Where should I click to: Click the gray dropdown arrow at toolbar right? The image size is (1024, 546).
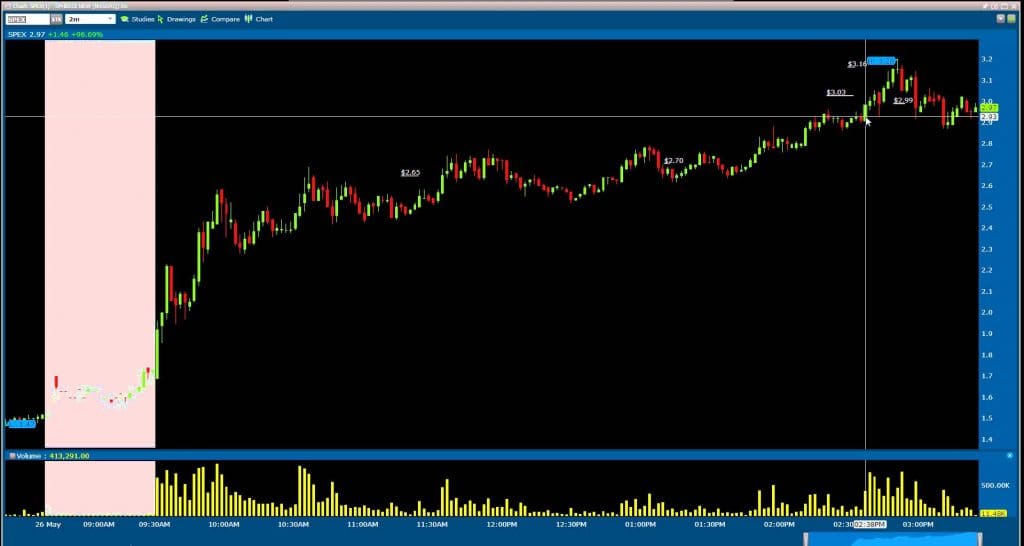(1000, 19)
